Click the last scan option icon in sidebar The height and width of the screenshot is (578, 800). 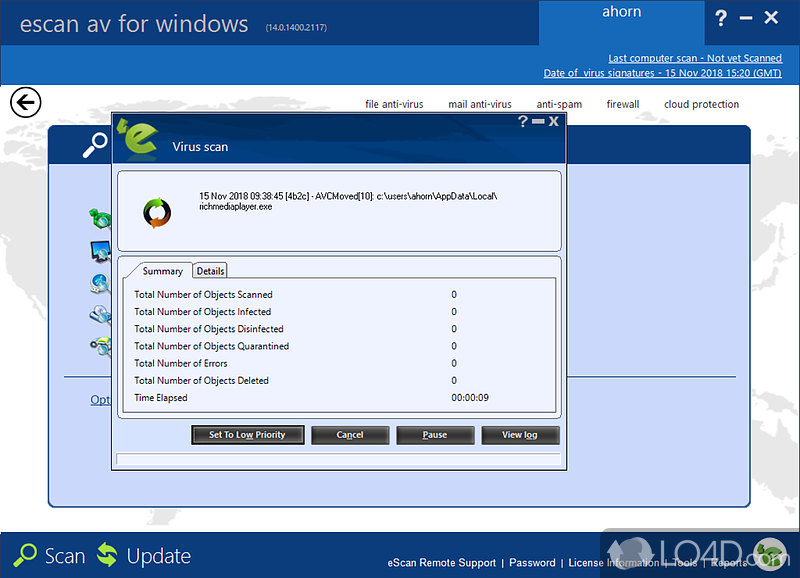pyautogui.click(x=101, y=346)
